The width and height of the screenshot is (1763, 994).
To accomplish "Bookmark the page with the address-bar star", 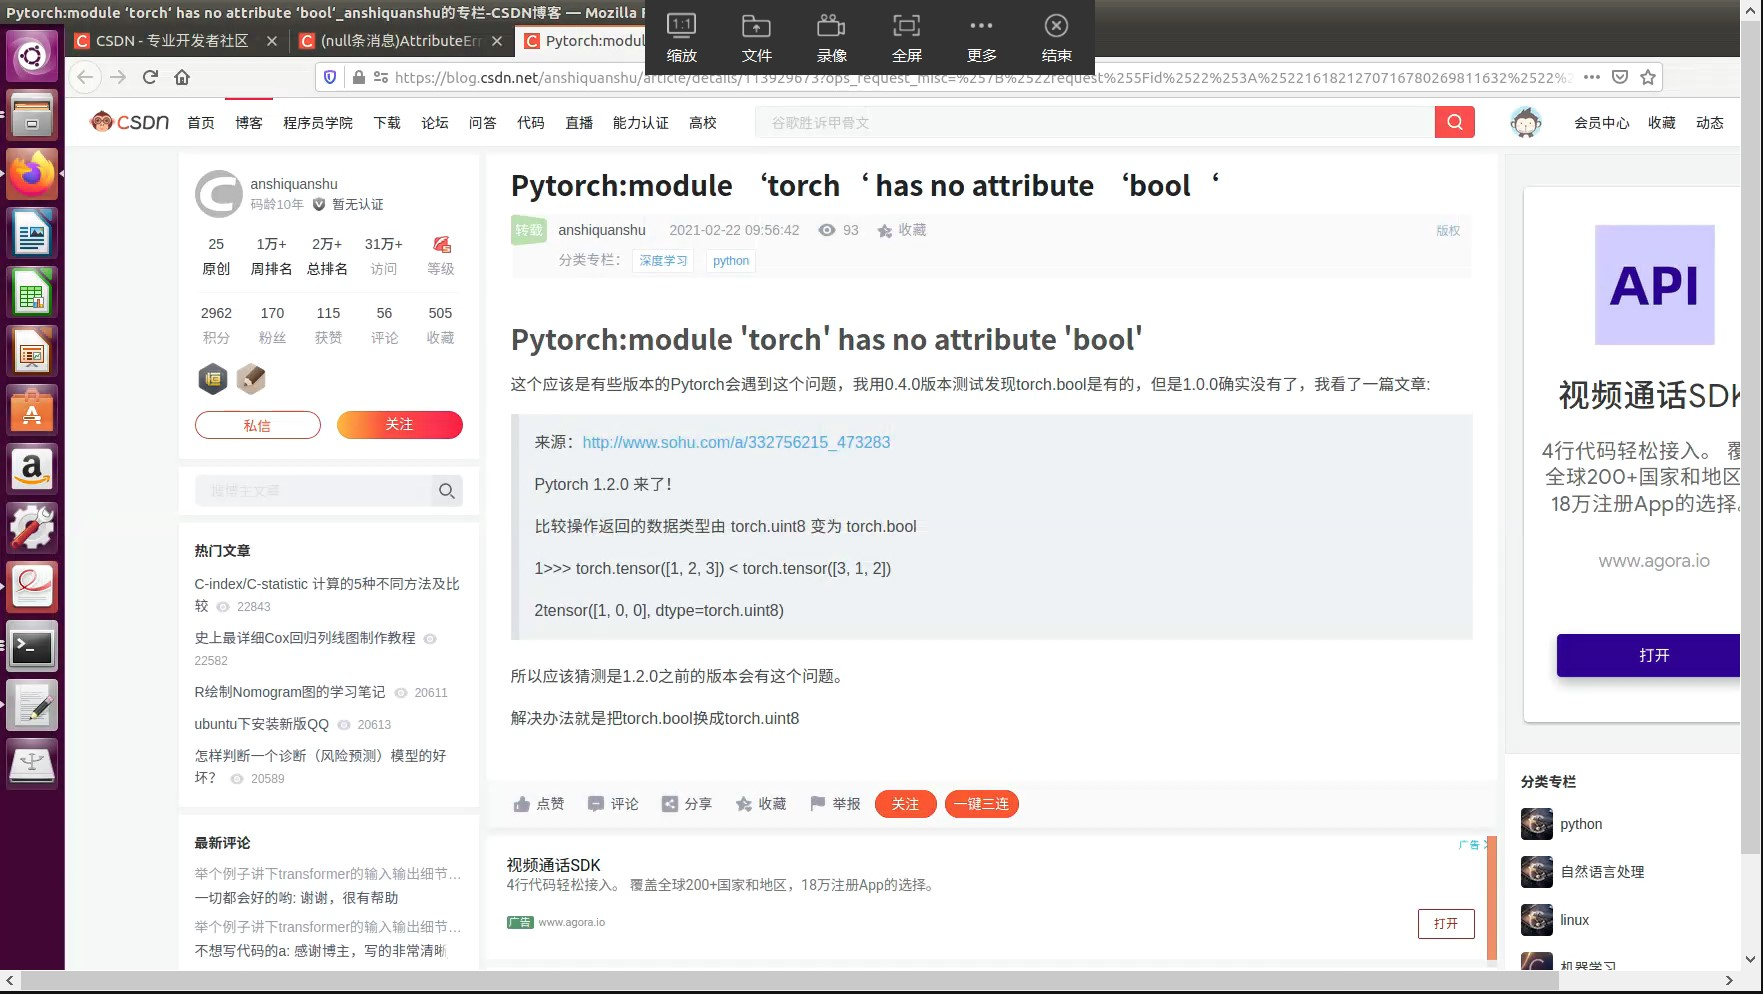I will point(1647,77).
